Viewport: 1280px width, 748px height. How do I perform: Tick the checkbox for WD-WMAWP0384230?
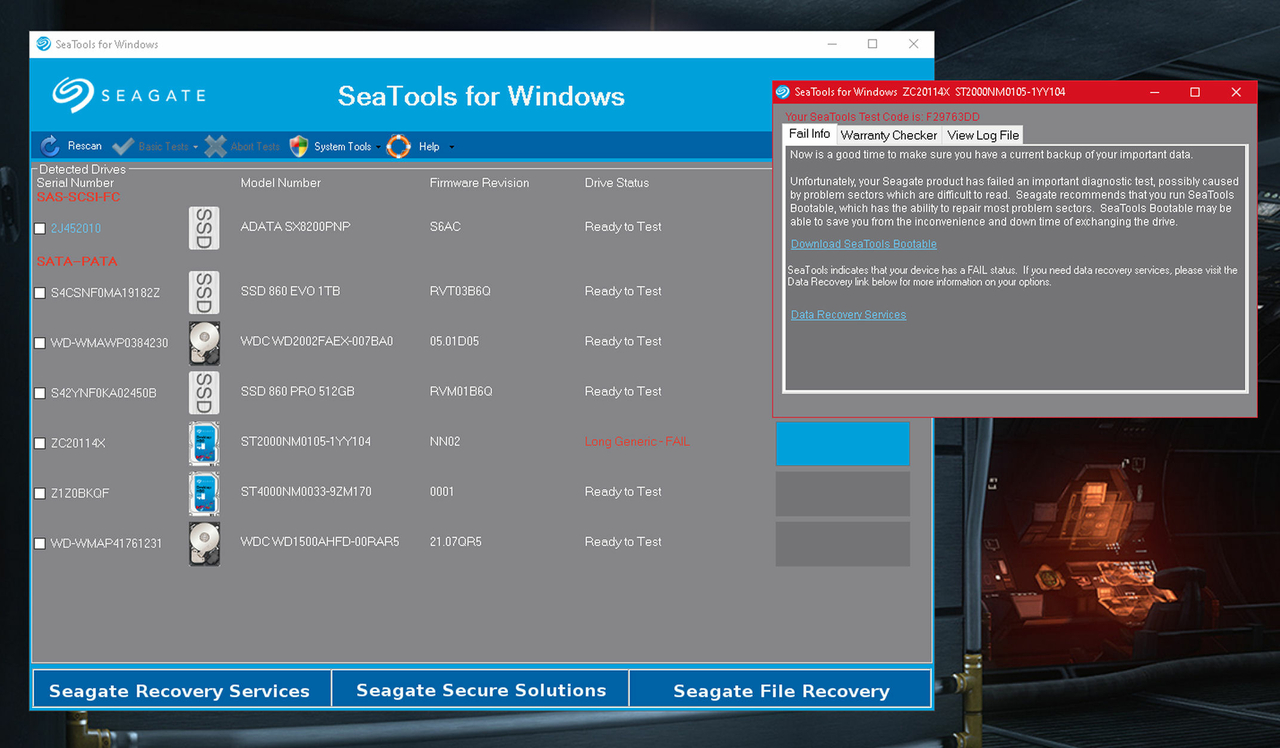40,343
